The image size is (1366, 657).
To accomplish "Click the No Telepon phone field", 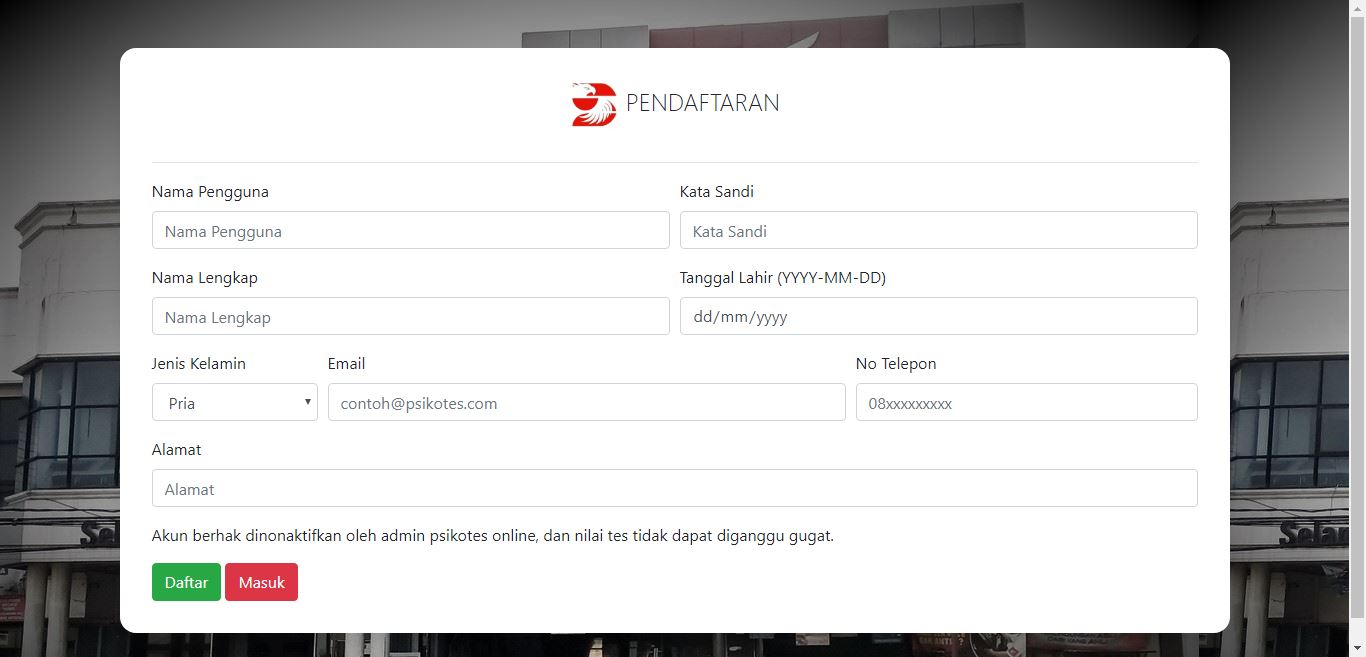I will [1026, 402].
